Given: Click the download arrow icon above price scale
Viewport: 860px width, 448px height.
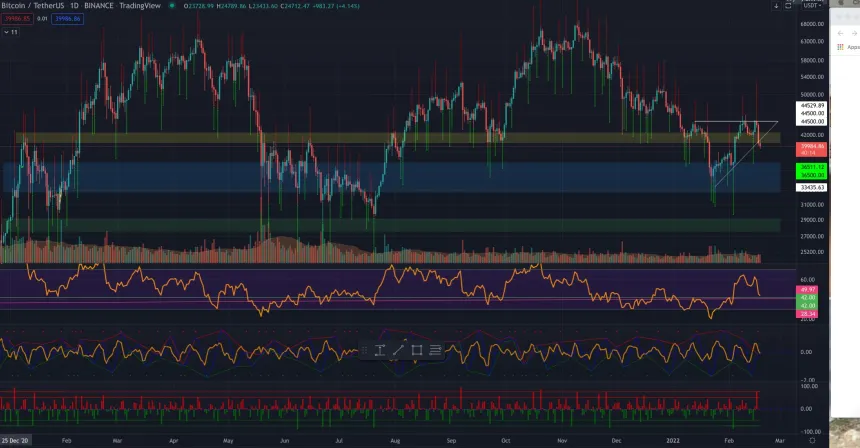Looking at the screenshot, I should tap(776, 6).
